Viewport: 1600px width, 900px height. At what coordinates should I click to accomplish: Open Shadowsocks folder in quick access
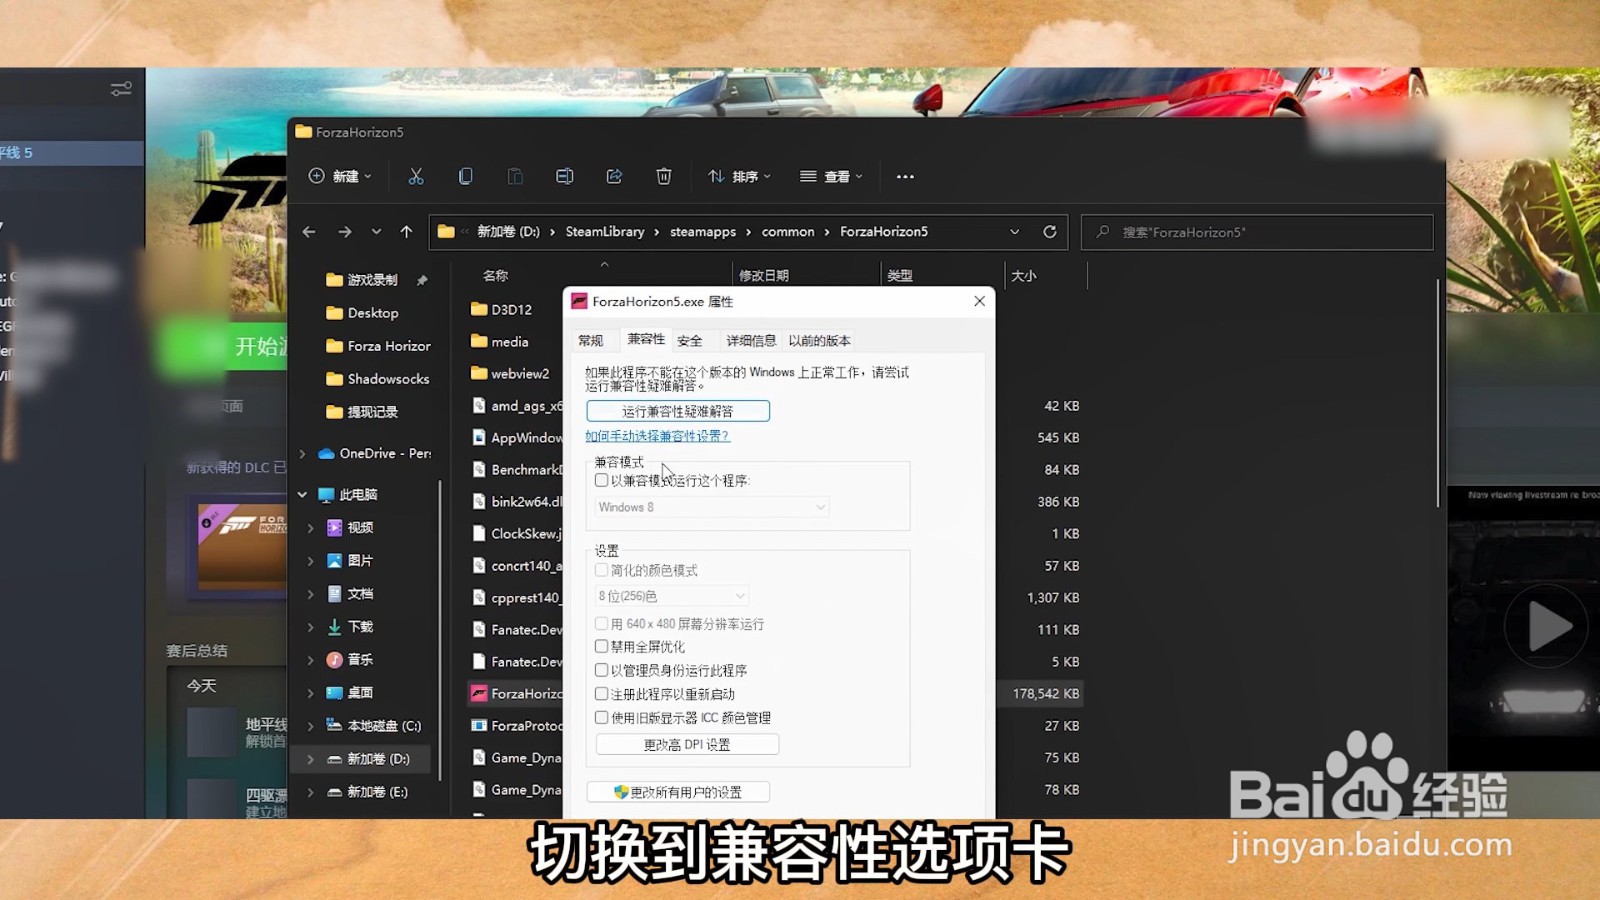[378, 379]
